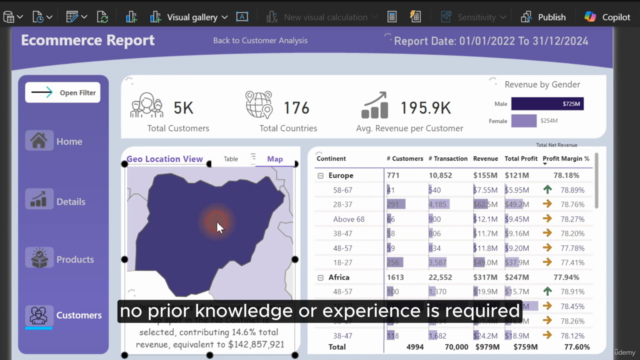This screenshot has height=360, width=640.
Task: Click the transform data table icon
Action: point(72,17)
